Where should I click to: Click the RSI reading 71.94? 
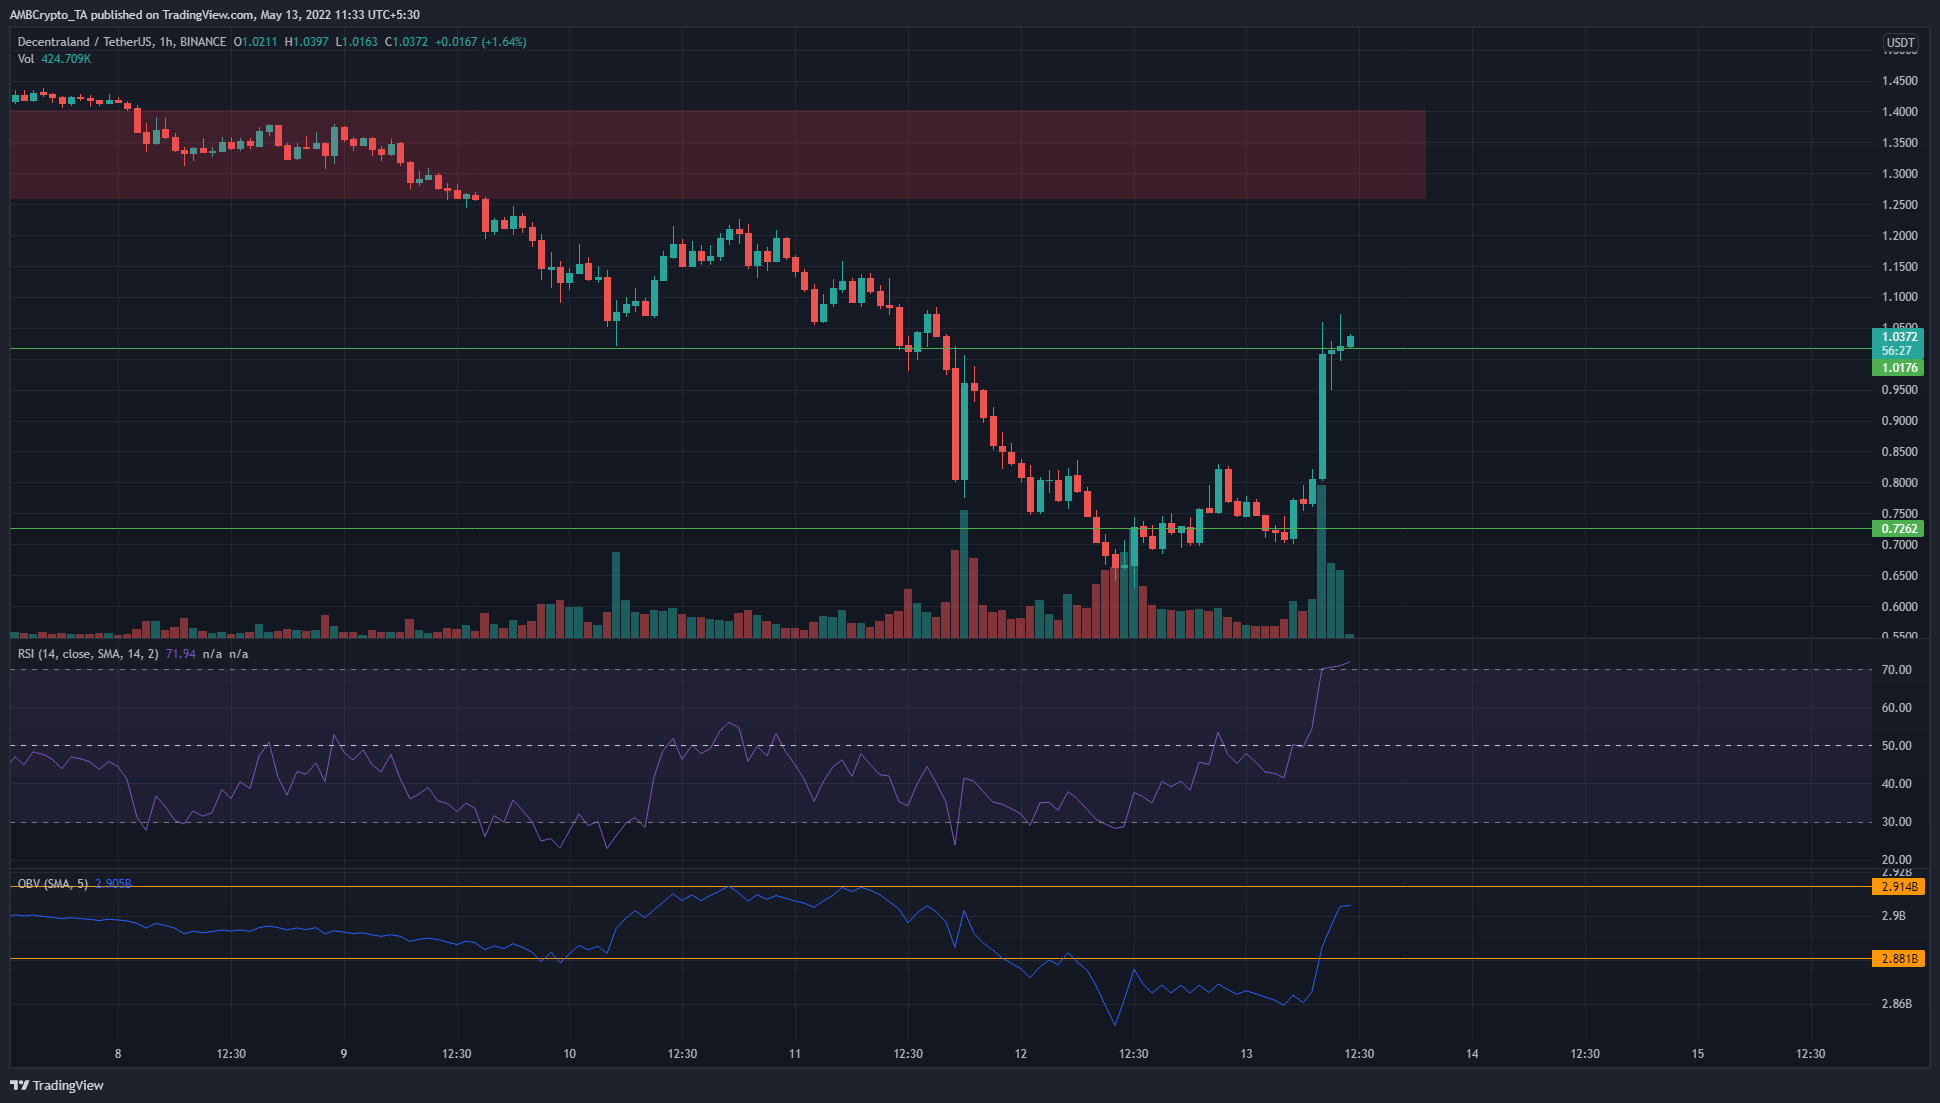click(180, 654)
